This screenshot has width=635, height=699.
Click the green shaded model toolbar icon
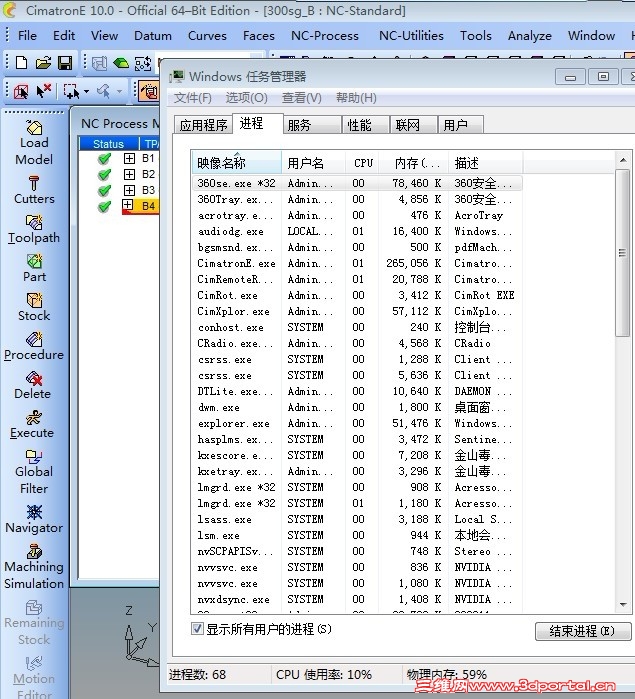[121, 63]
